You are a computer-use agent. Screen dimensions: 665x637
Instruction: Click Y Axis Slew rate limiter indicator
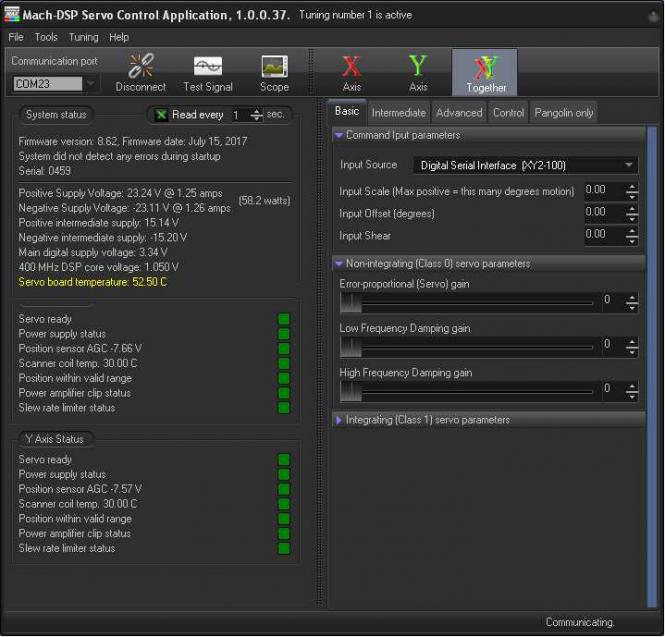pyautogui.click(x=284, y=548)
